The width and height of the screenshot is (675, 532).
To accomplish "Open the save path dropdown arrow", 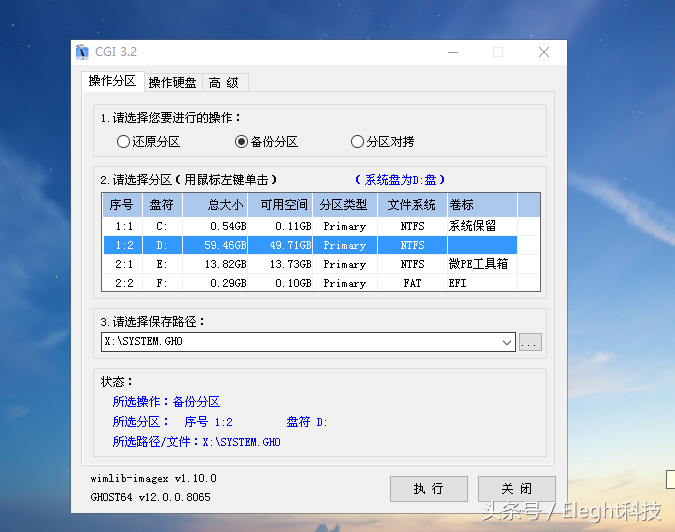I will 507,342.
